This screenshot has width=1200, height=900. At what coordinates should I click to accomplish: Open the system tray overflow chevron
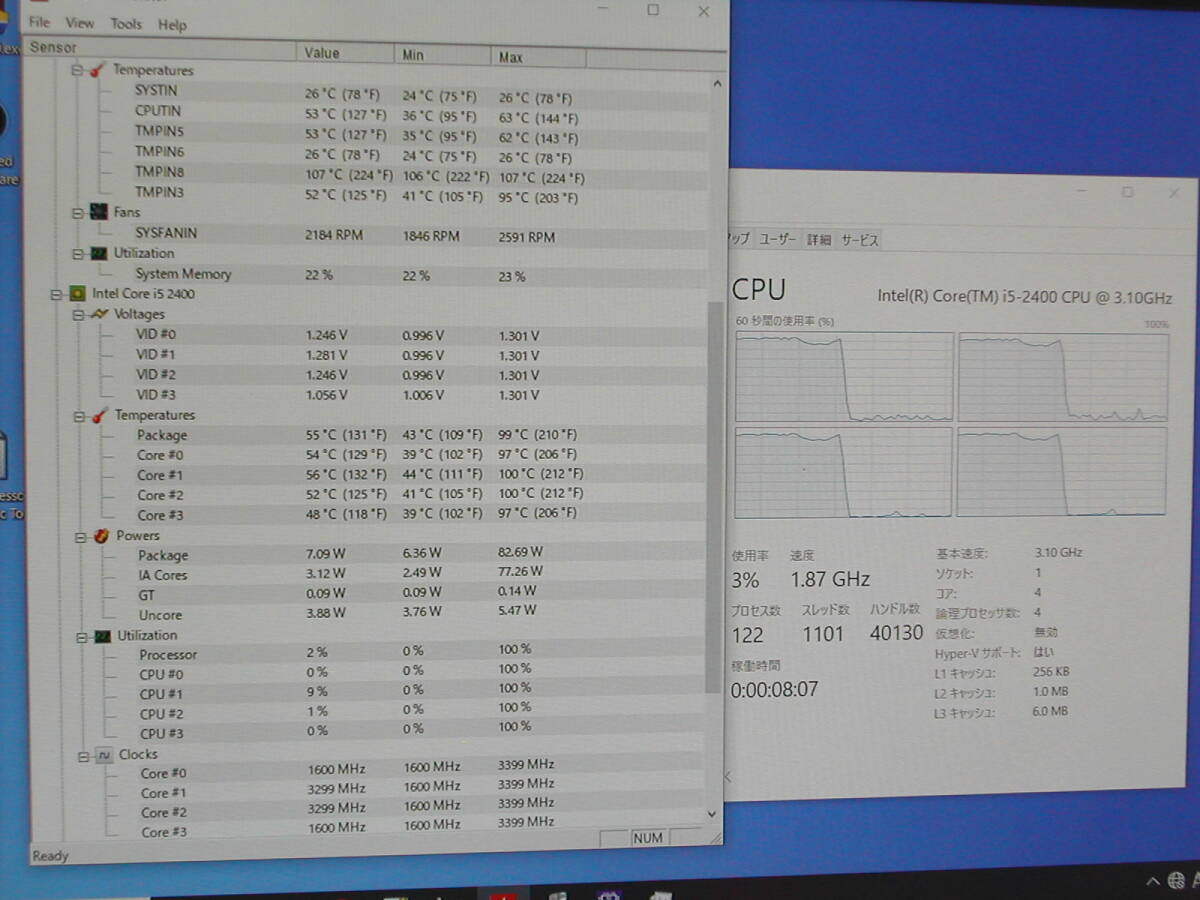coord(1151,881)
